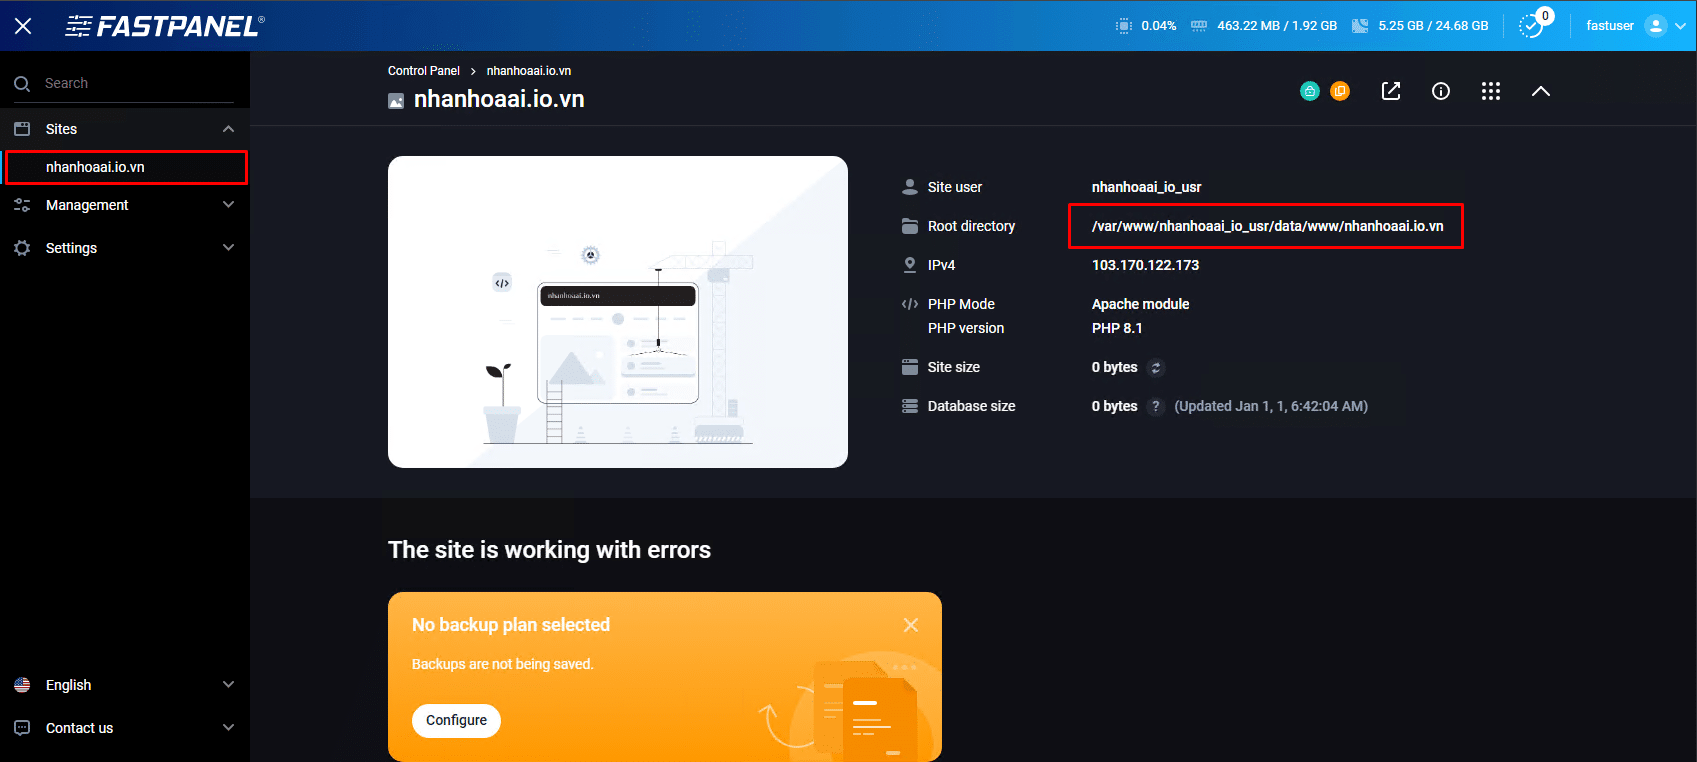The height and width of the screenshot is (762, 1697).
Task: Click the Site user person icon
Action: coord(910,187)
